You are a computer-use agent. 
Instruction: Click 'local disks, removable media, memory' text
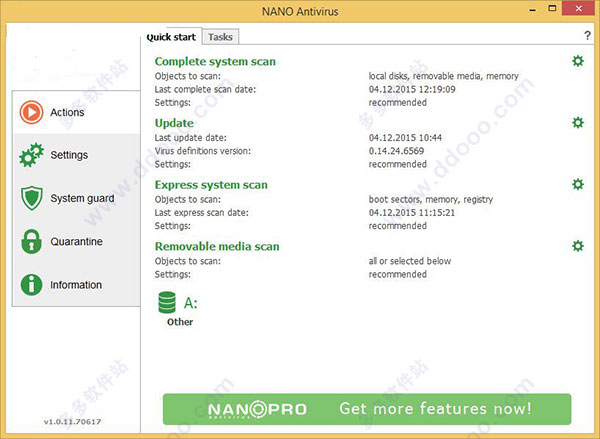tap(443, 76)
